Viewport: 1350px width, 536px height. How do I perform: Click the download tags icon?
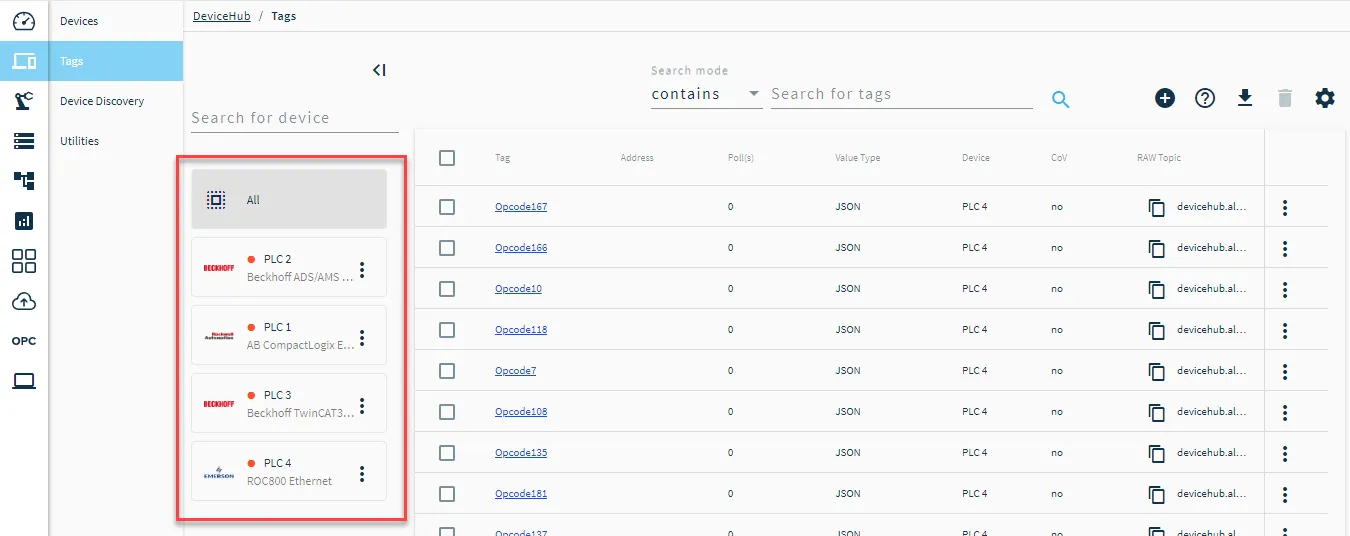pos(1245,98)
